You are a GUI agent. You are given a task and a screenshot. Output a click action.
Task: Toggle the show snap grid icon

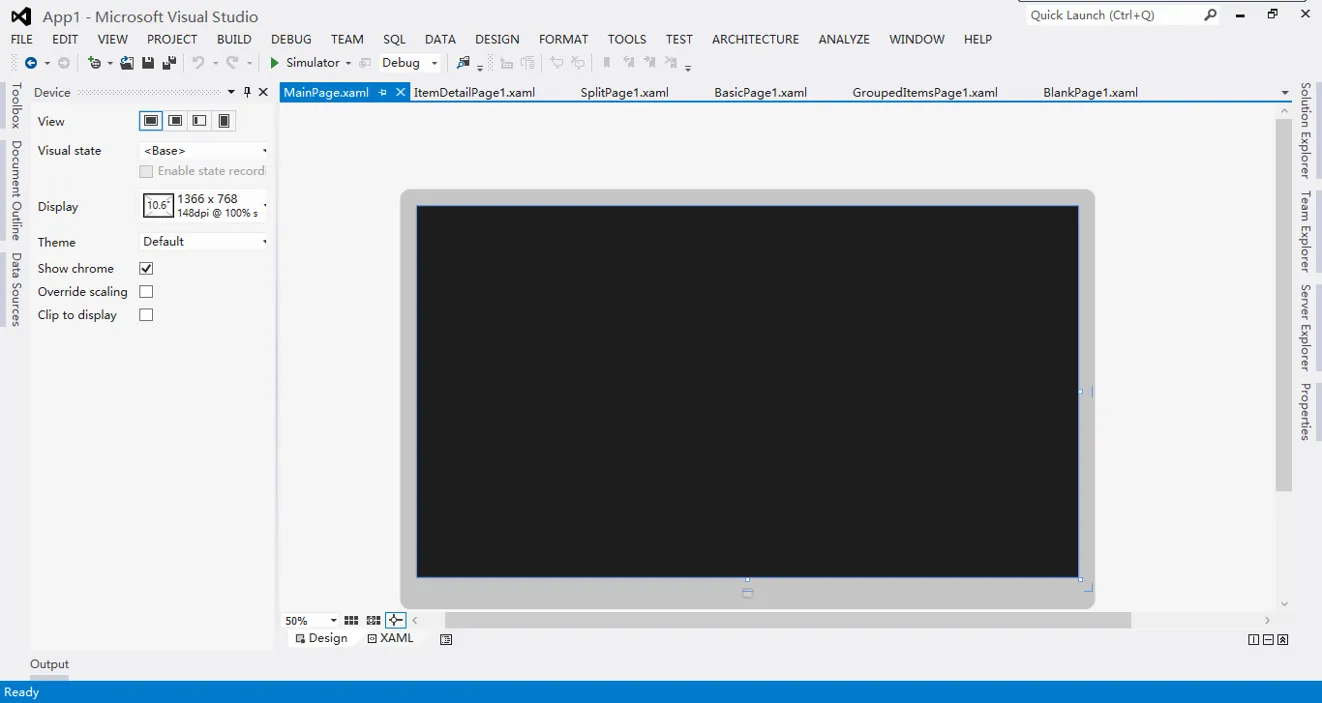pyautogui.click(x=351, y=621)
